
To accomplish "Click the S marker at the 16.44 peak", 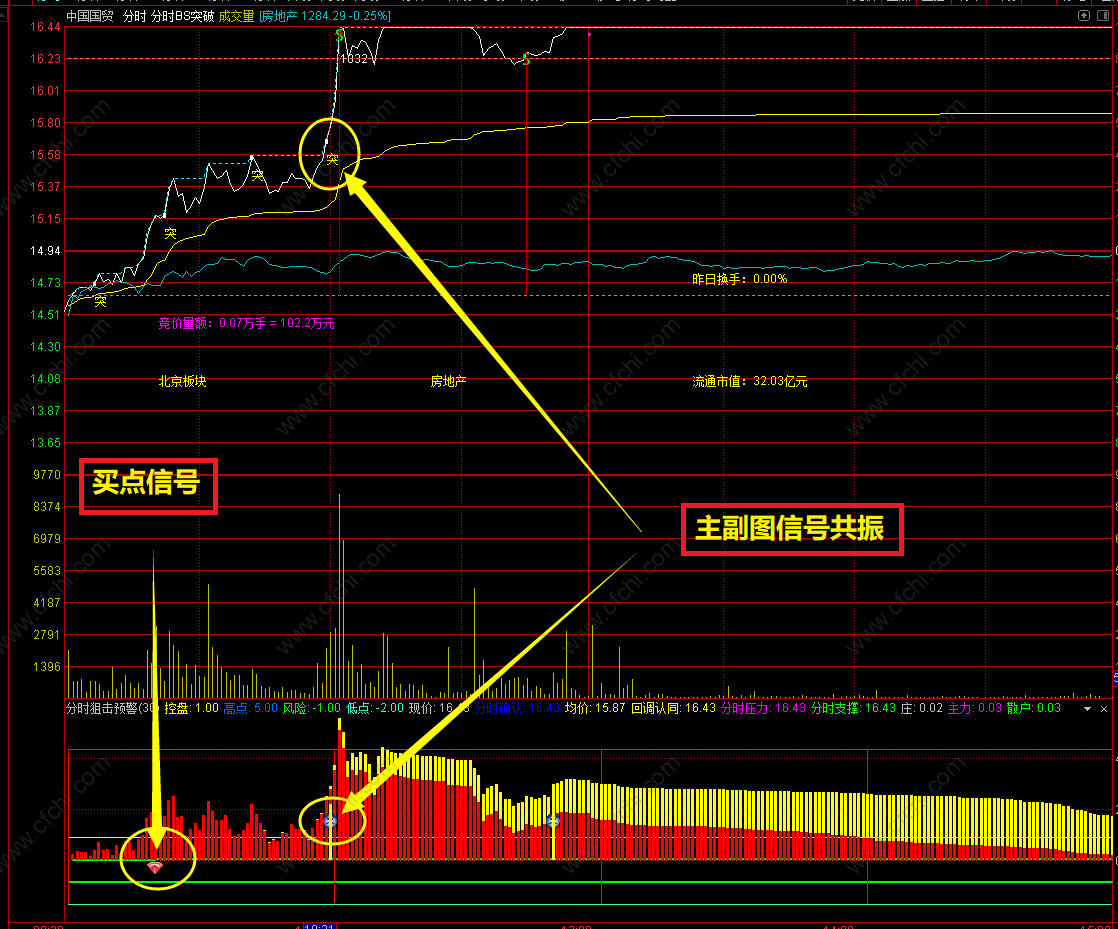I will coord(339,34).
